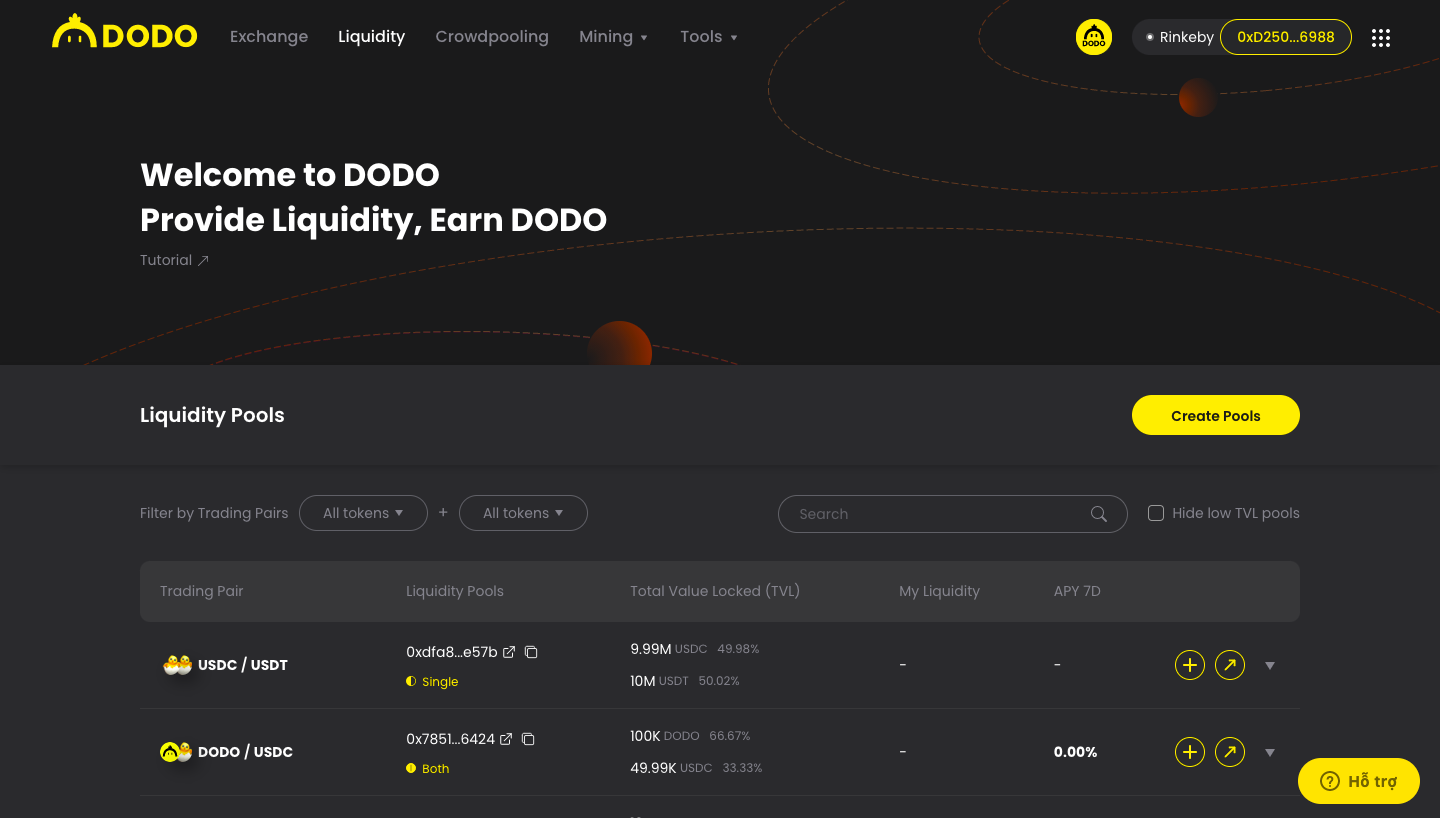1440x818 pixels.
Task: Focus the pool Search field
Action: (953, 514)
